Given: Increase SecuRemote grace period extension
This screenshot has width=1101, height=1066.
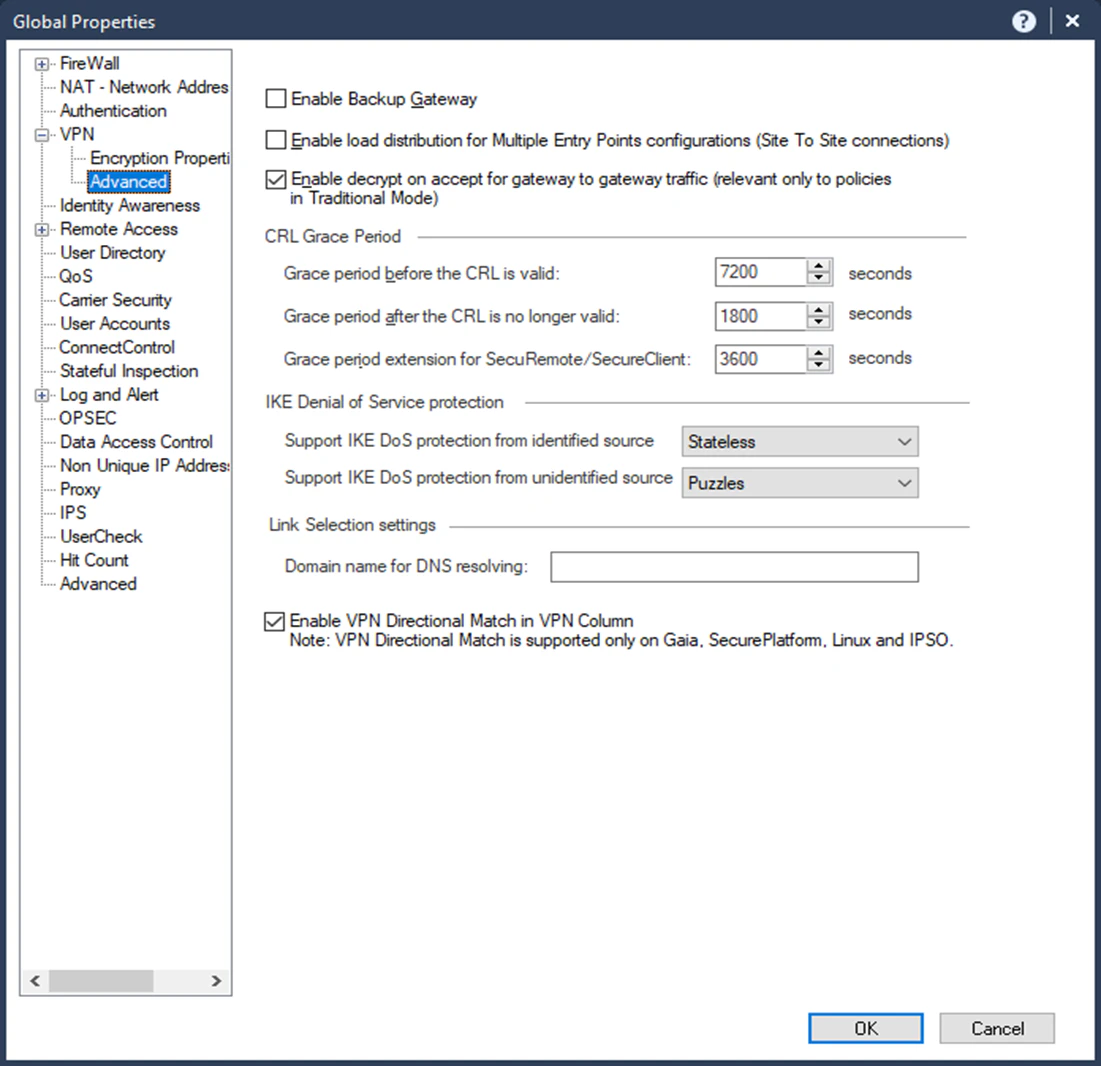Looking at the screenshot, I should pyautogui.click(x=819, y=353).
